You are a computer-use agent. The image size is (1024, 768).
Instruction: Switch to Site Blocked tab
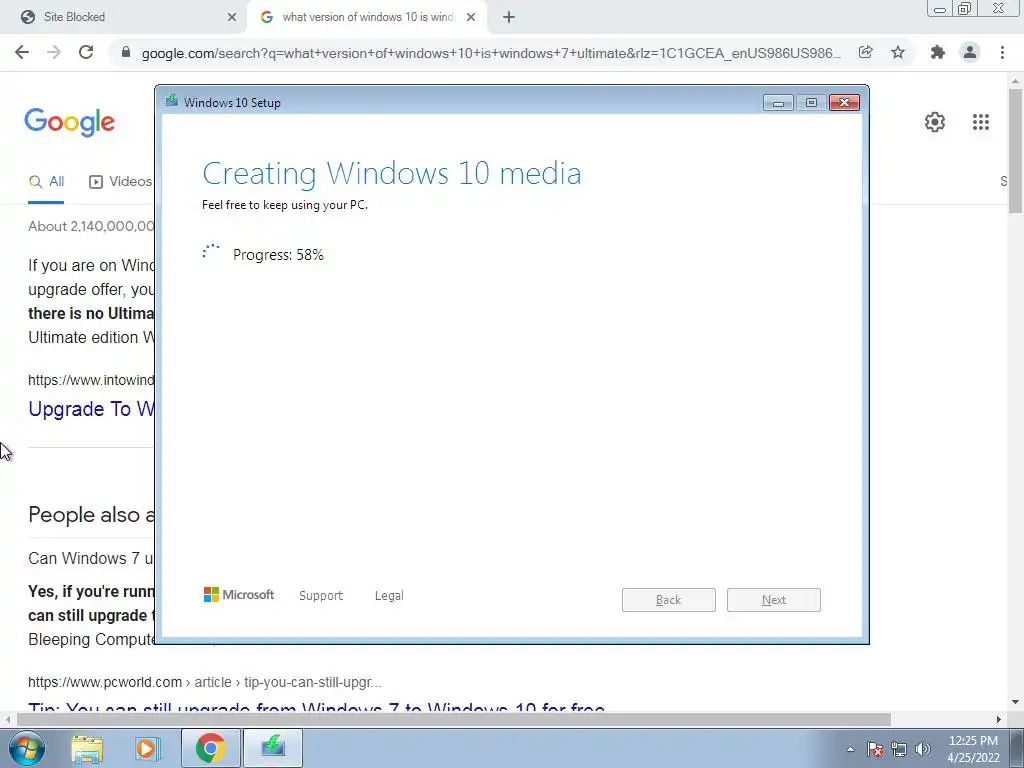click(x=123, y=17)
